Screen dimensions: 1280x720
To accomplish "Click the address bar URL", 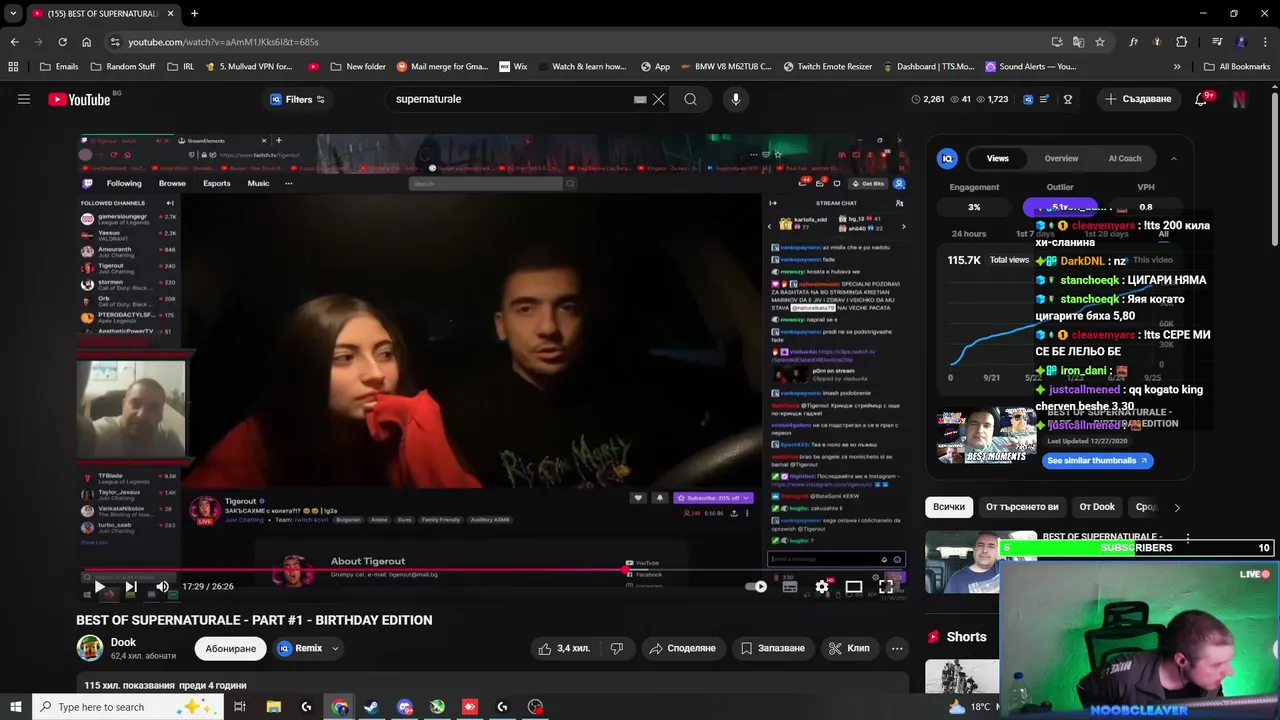I will 223,42.
